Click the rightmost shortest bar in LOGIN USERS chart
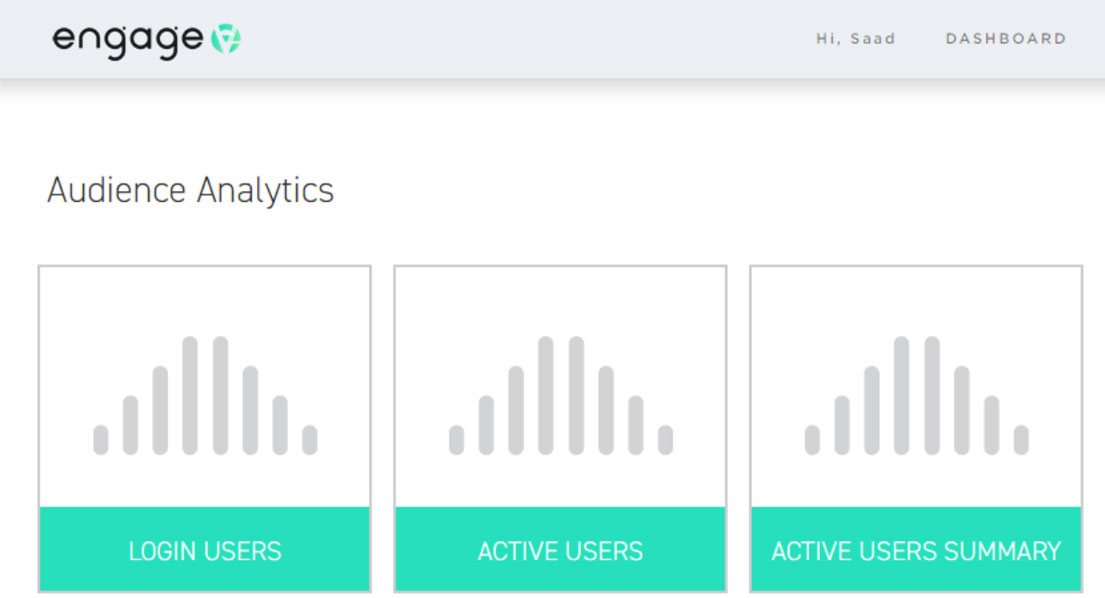The height and width of the screenshot is (598, 1105). [x=309, y=440]
